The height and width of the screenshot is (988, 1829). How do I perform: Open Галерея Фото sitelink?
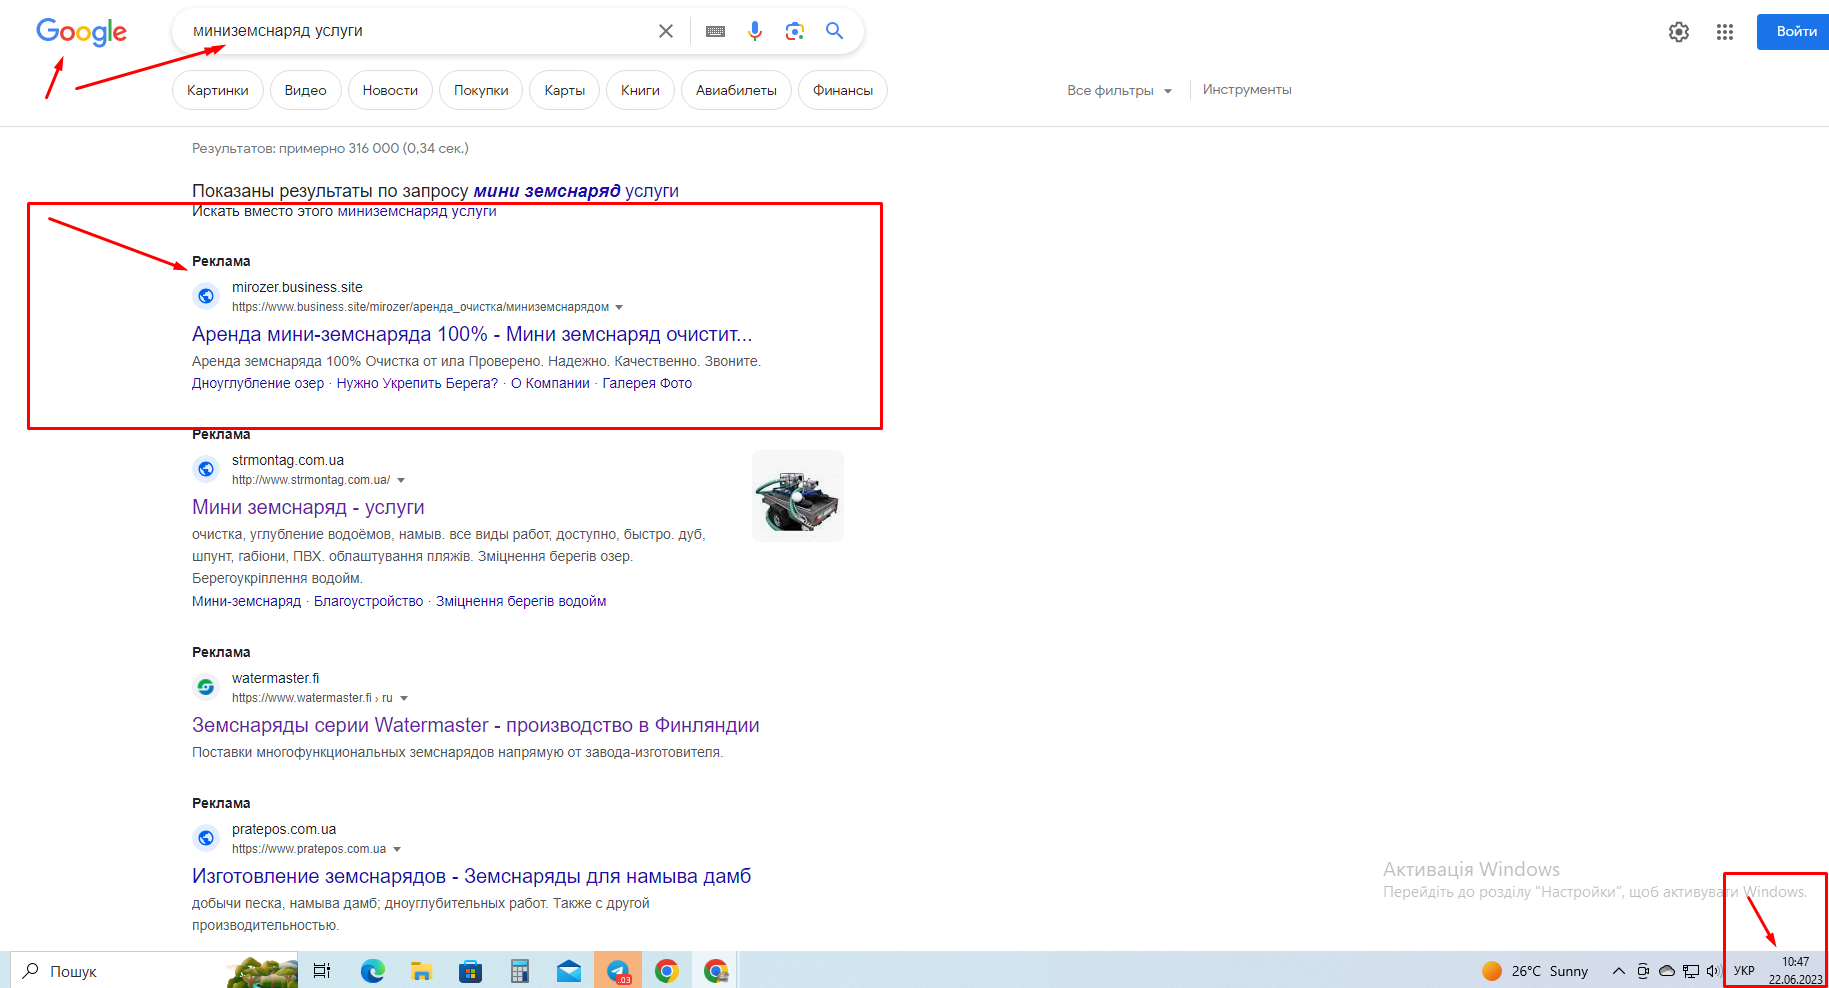click(647, 383)
